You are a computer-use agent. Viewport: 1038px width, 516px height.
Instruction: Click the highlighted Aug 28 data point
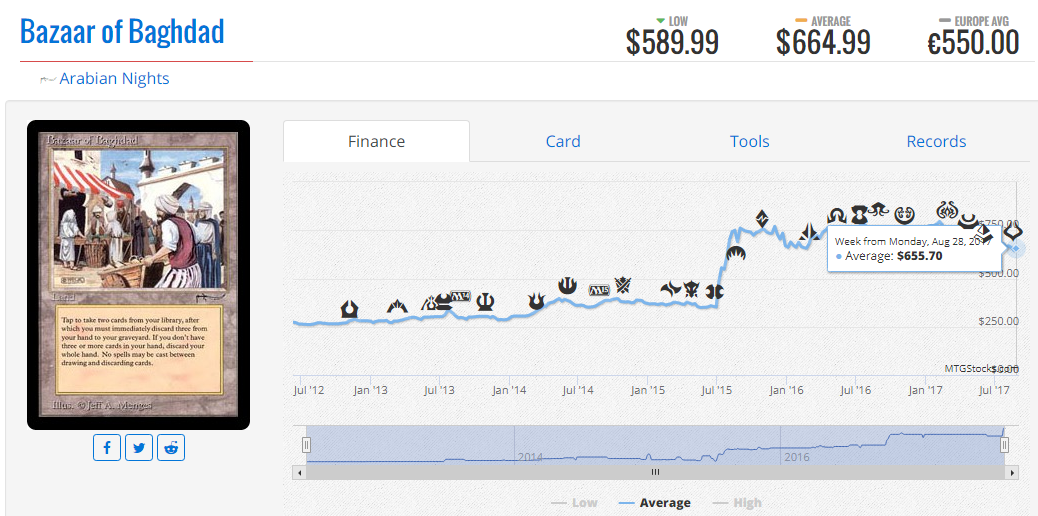coord(1016,248)
